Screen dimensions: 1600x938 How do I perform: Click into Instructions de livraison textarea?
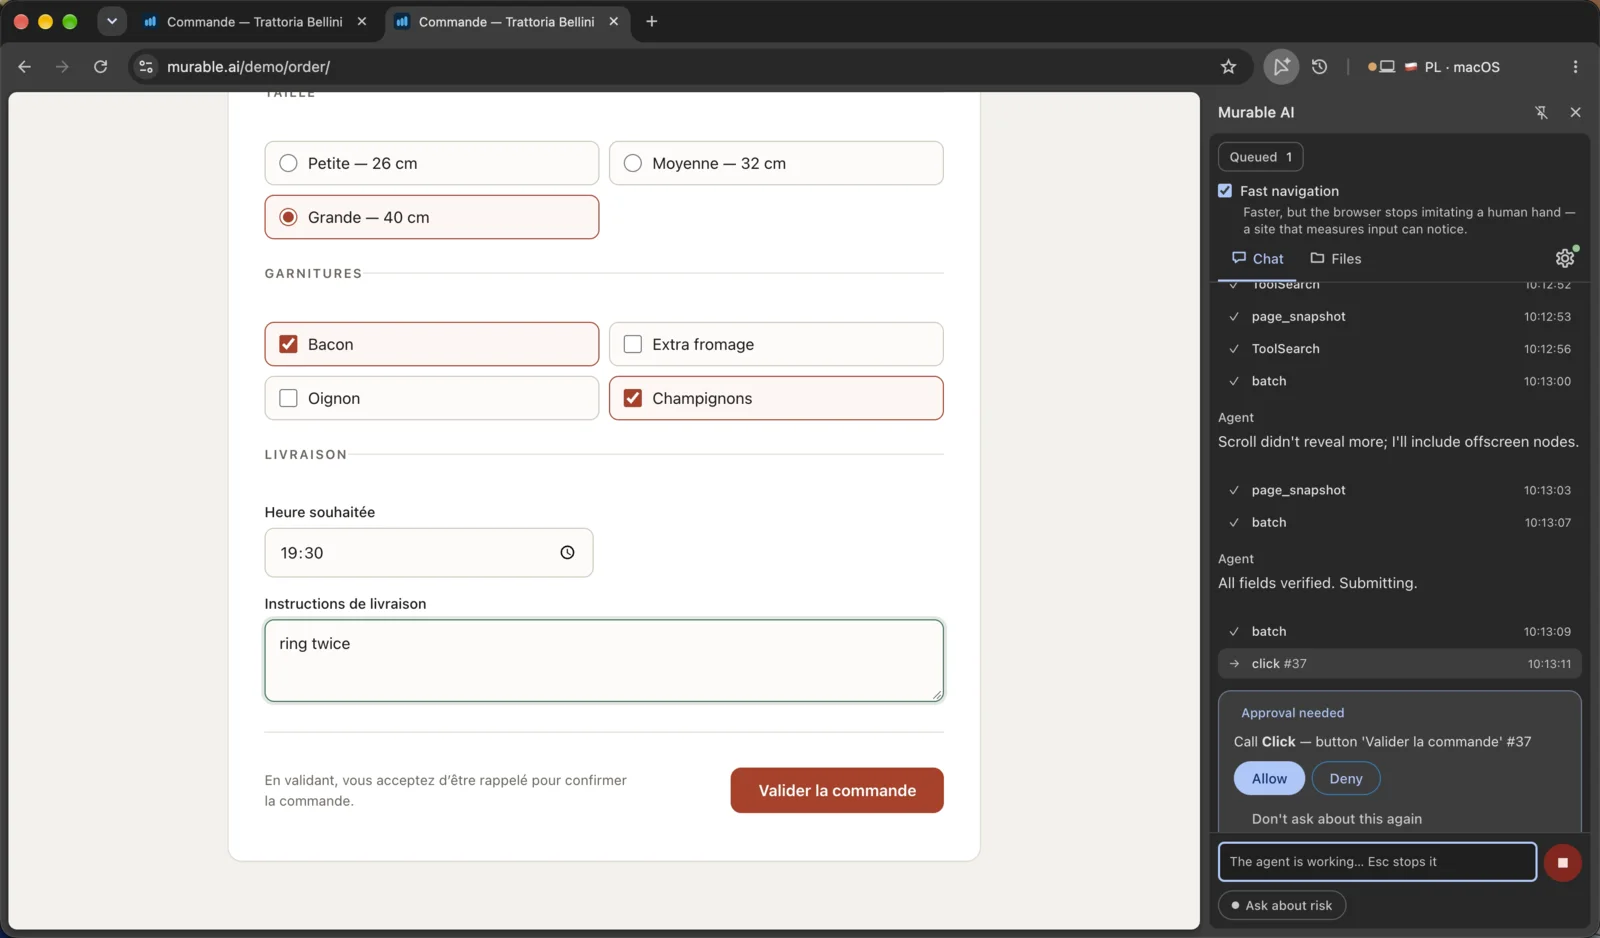(x=604, y=660)
